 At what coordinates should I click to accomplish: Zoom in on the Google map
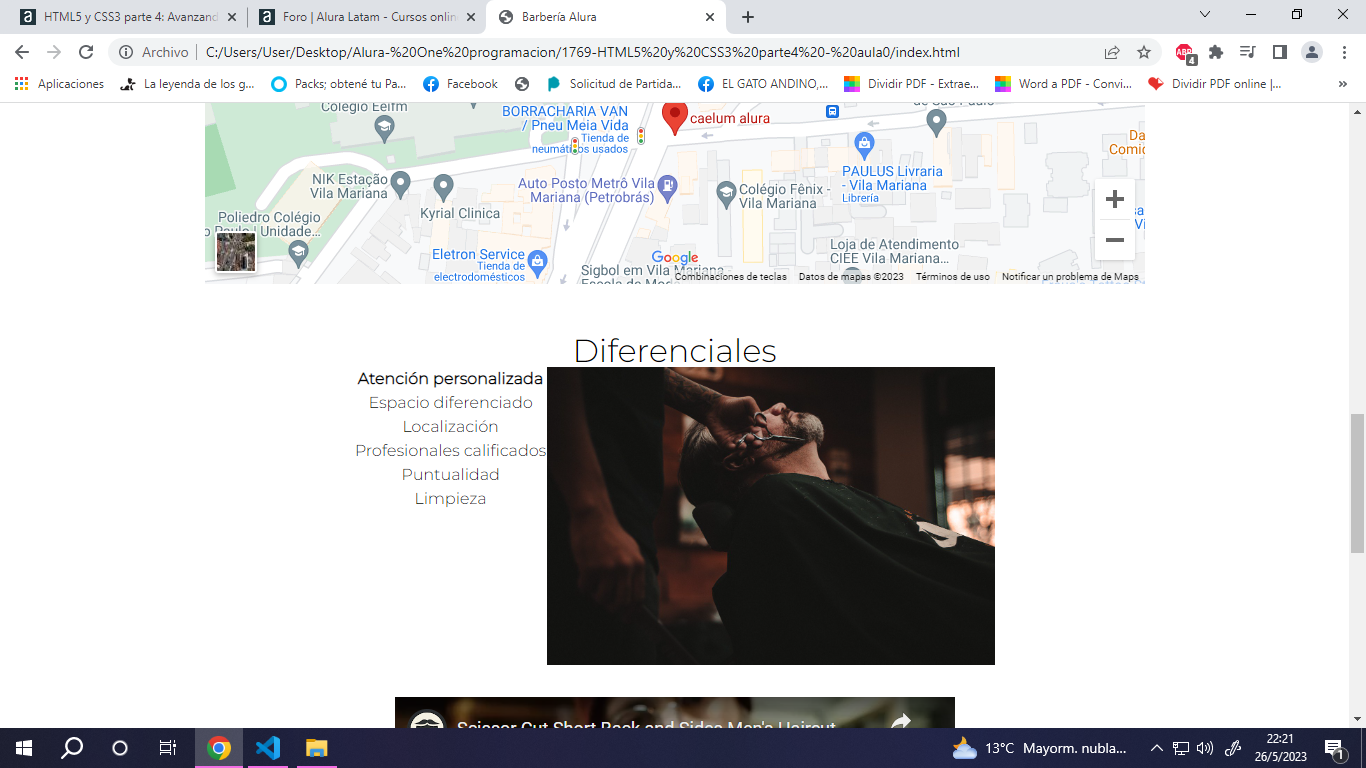[x=1115, y=199]
